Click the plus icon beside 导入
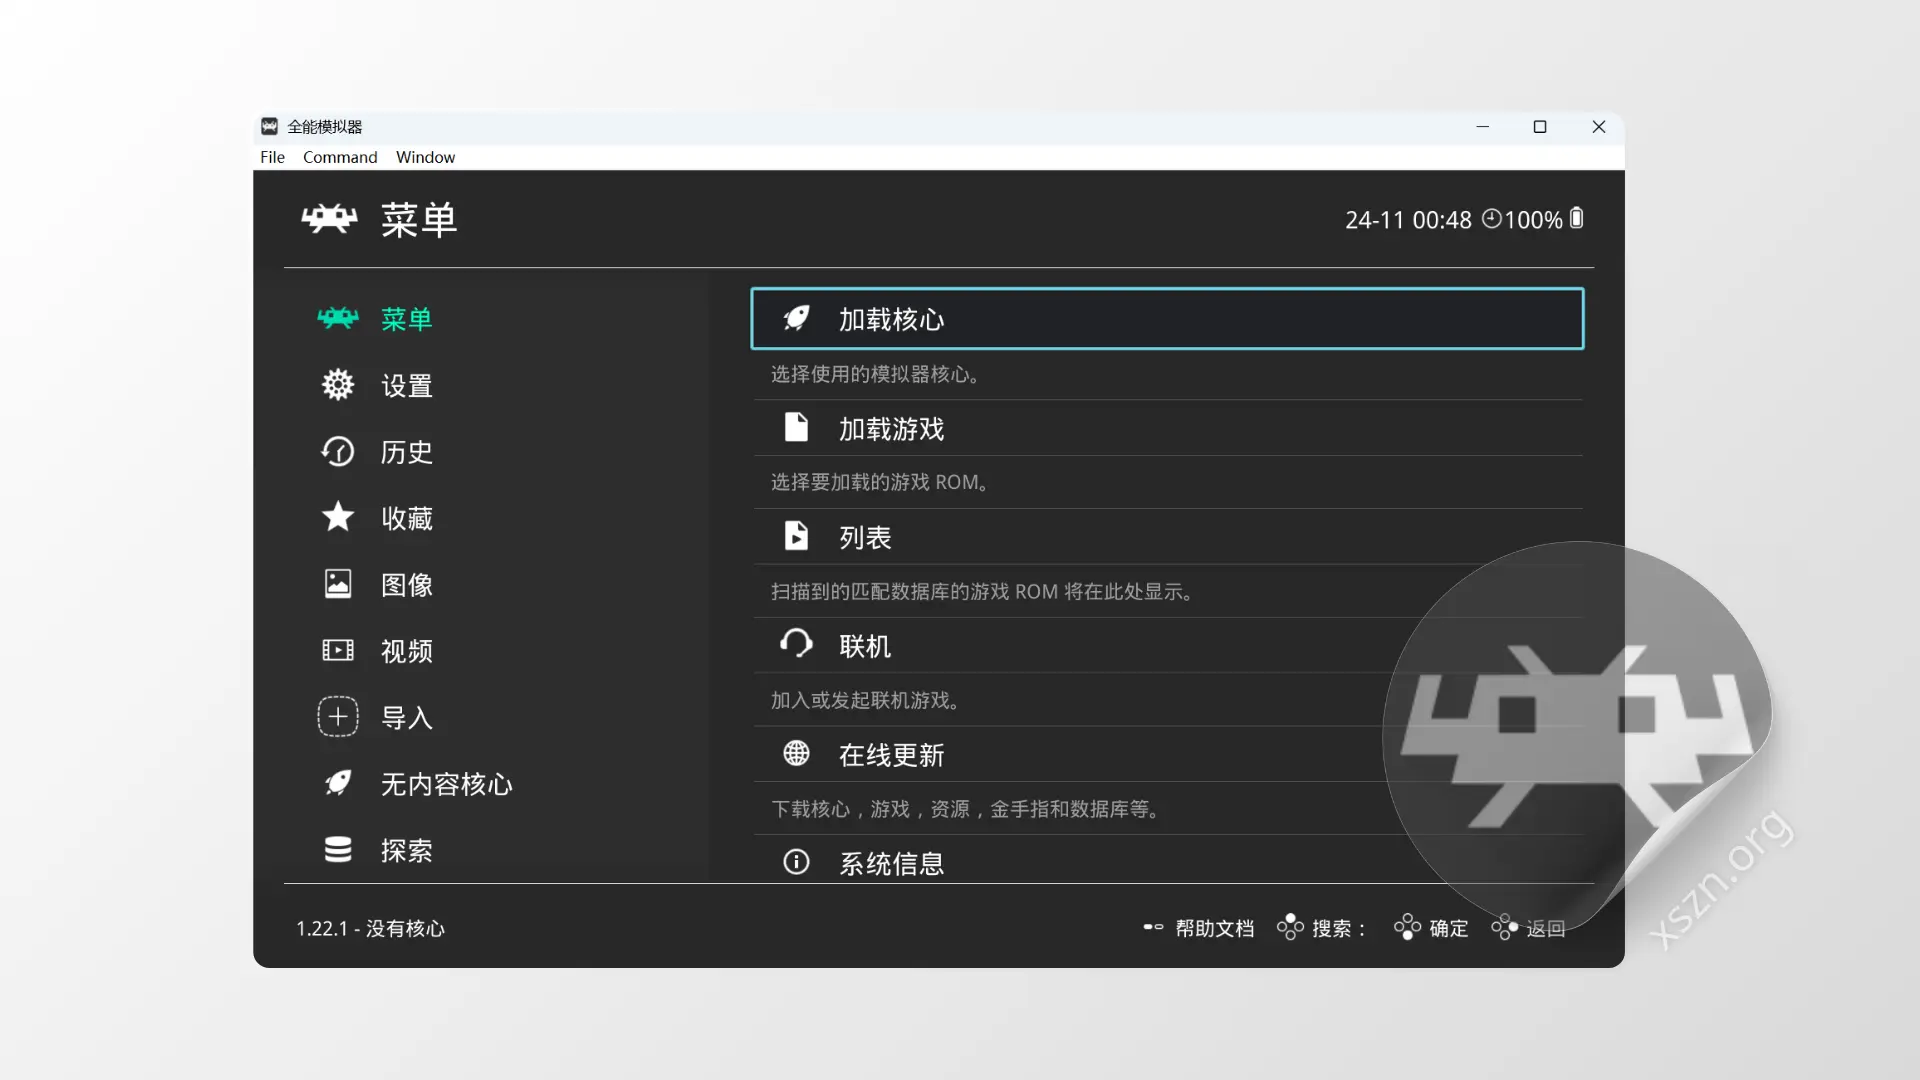Screen dimensions: 1920x1080 [338, 716]
